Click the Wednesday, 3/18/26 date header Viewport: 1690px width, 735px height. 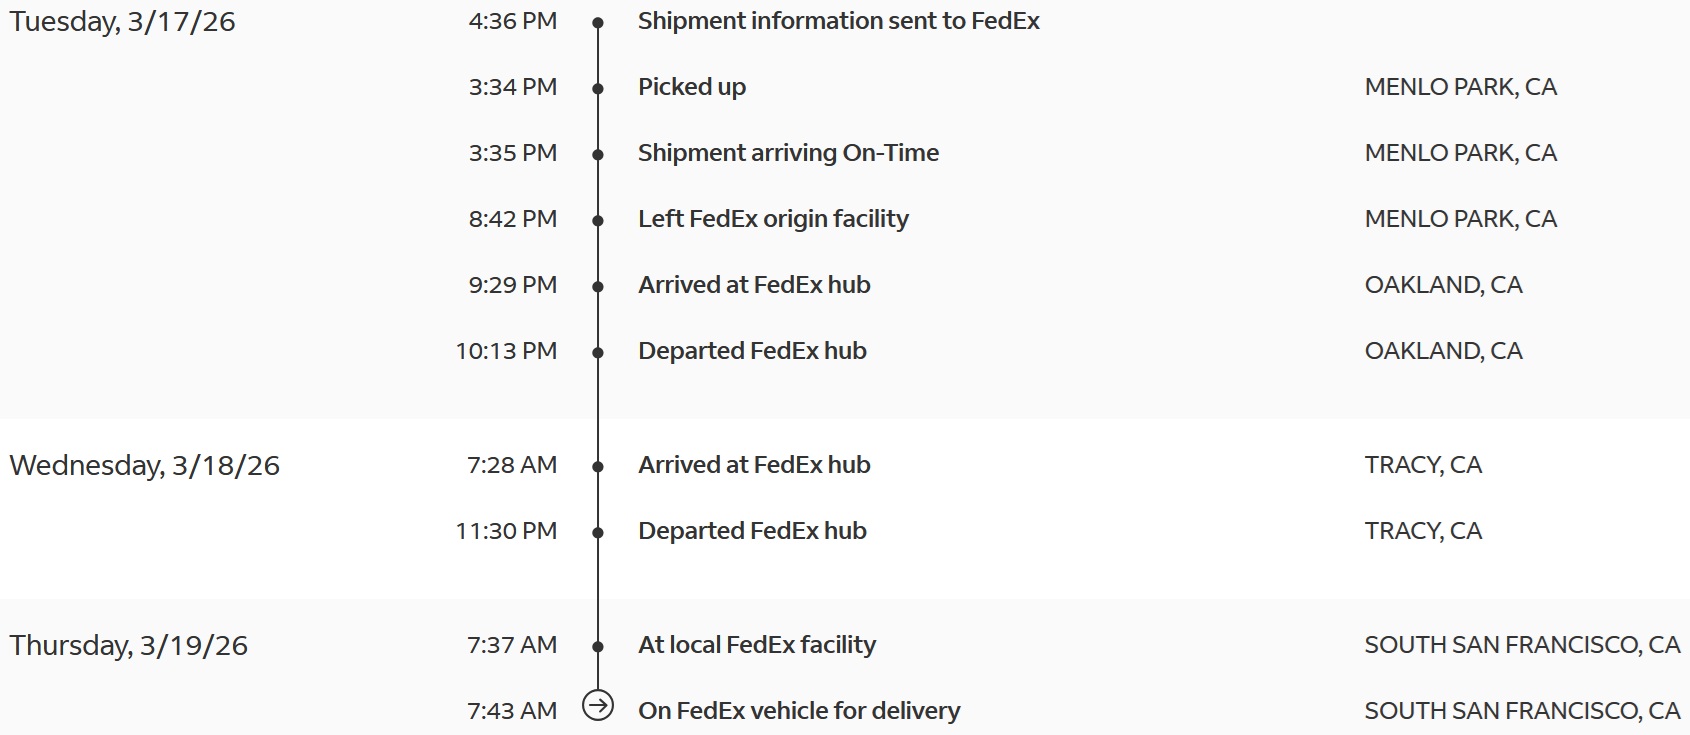coord(144,465)
